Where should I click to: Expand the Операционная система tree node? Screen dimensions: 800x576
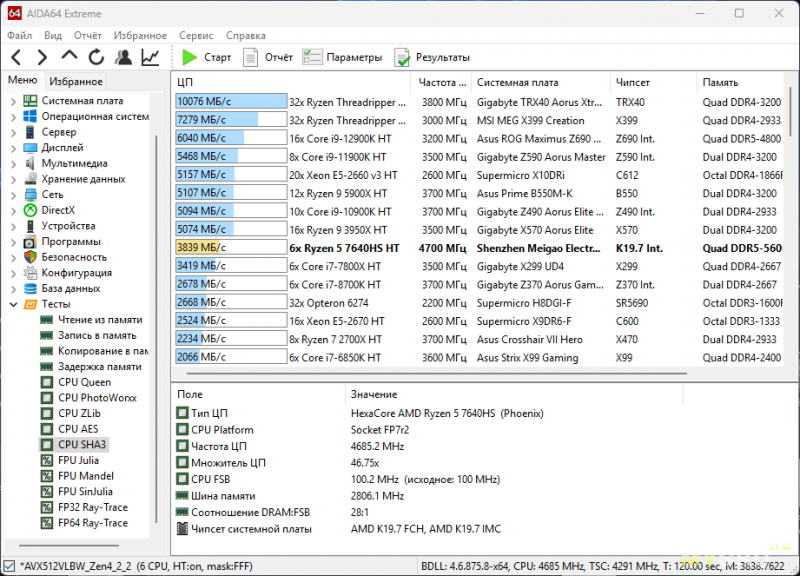coord(13,117)
